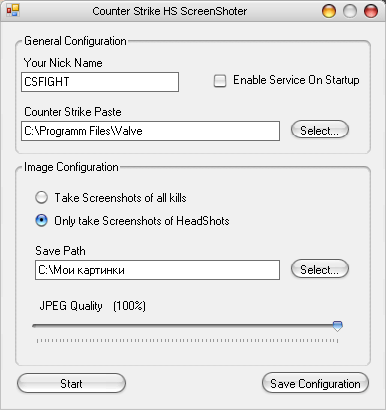Click the Your Nick Name field
Screen dimensions: 386x413
(100, 82)
